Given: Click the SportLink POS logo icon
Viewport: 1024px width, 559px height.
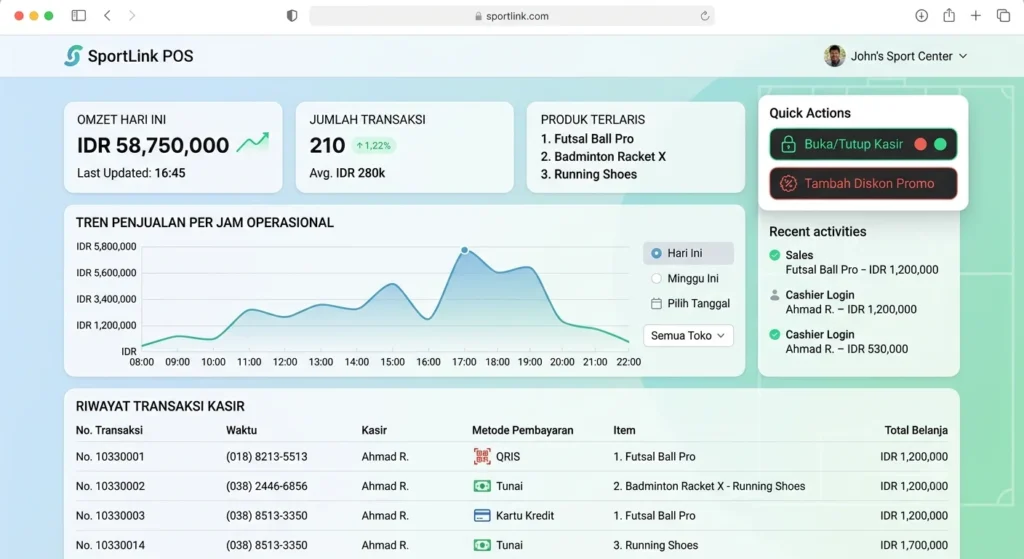Looking at the screenshot, I should [73, 56].
